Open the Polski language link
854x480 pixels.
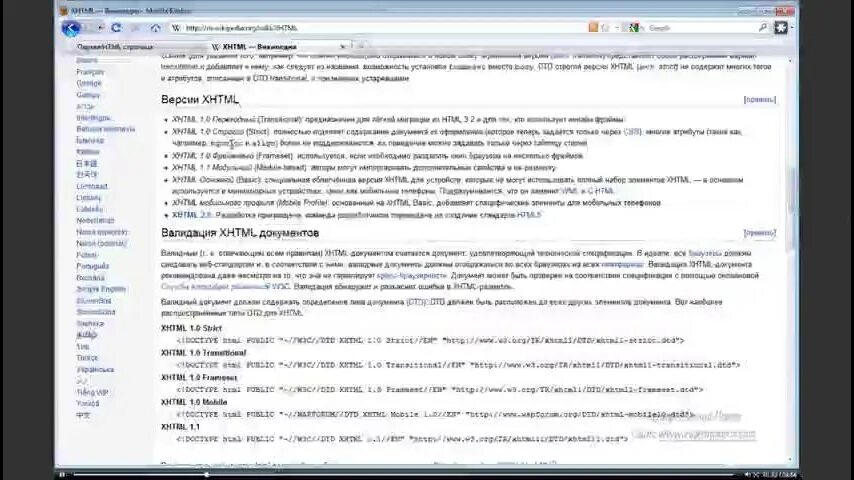87,255
